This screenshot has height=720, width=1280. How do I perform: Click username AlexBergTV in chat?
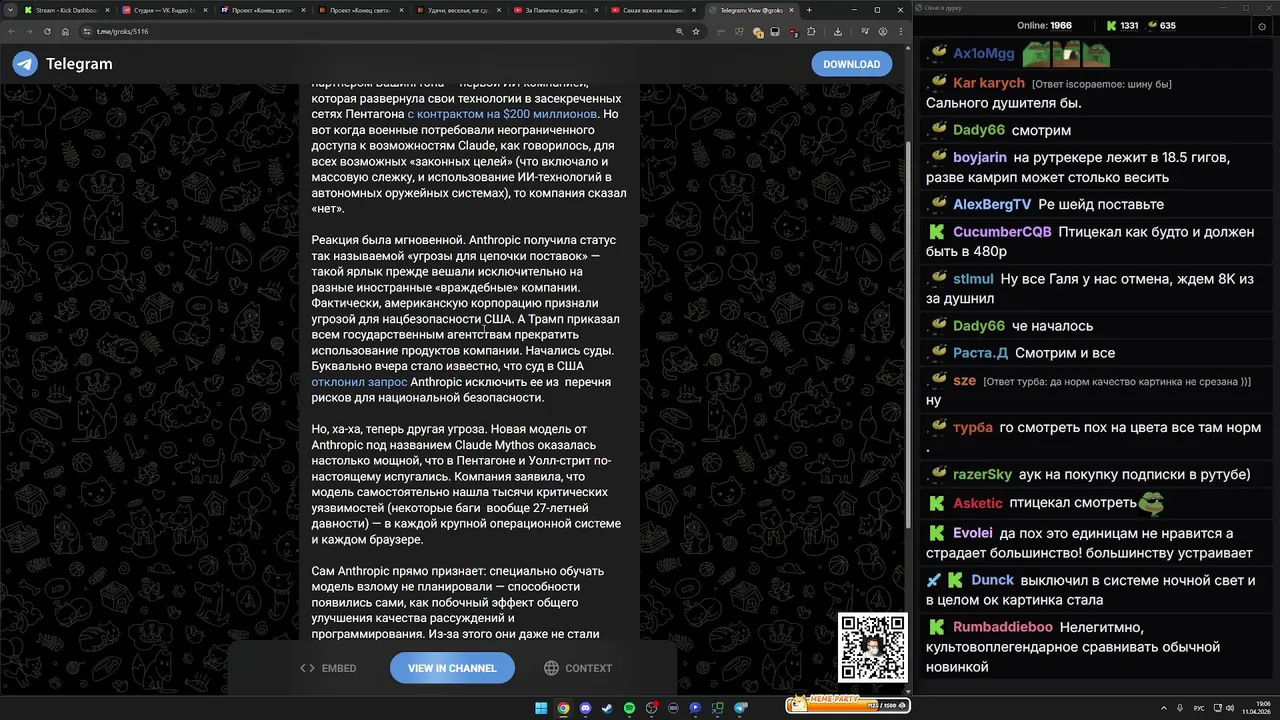pos(992,204)
